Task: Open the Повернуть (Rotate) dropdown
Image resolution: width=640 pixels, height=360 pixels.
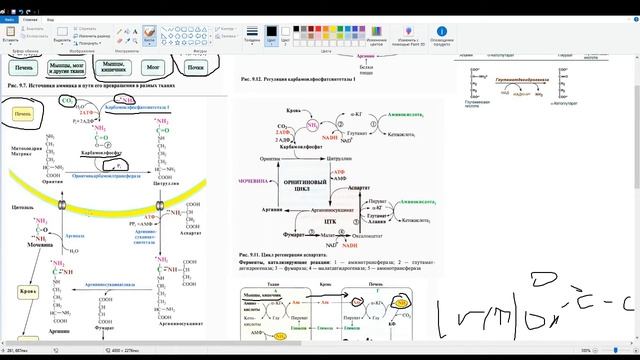Action: coord(87,43)
